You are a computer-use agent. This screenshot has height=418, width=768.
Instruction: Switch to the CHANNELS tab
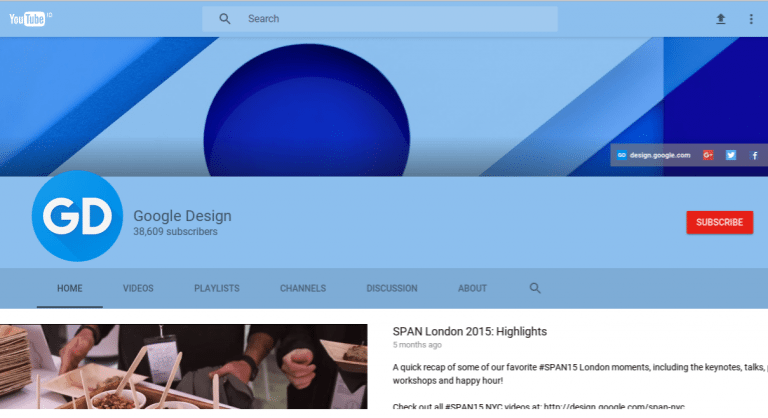click(303, 288)
